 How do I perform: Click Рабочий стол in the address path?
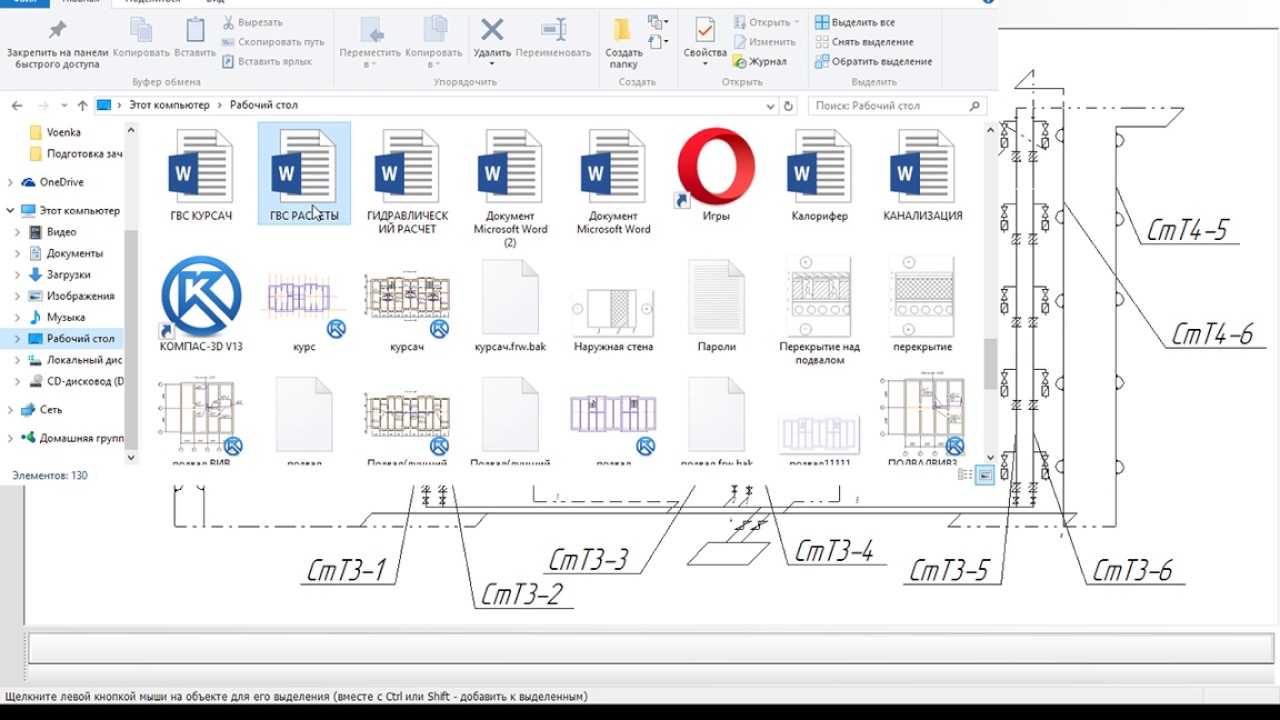click(x=264, y=105)
